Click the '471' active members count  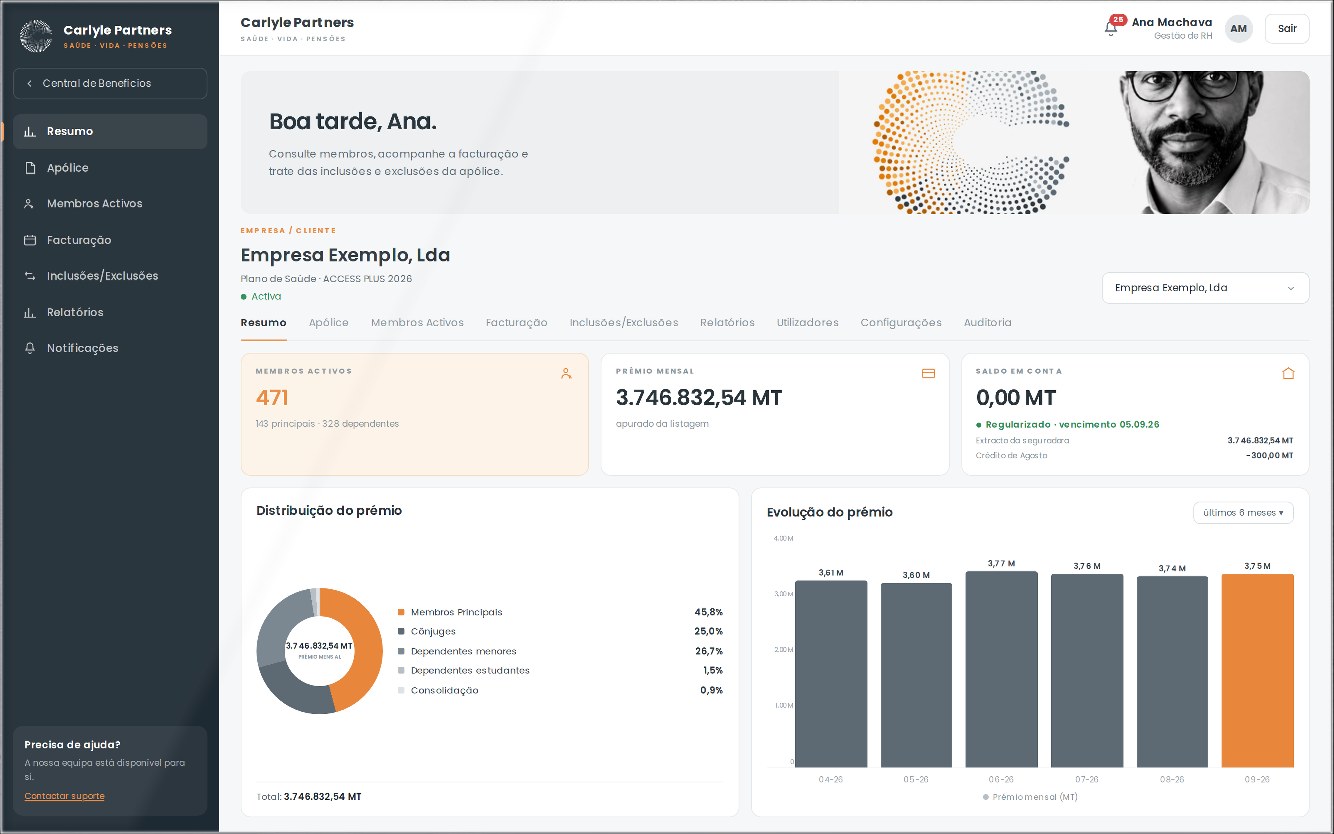[272, 398]
